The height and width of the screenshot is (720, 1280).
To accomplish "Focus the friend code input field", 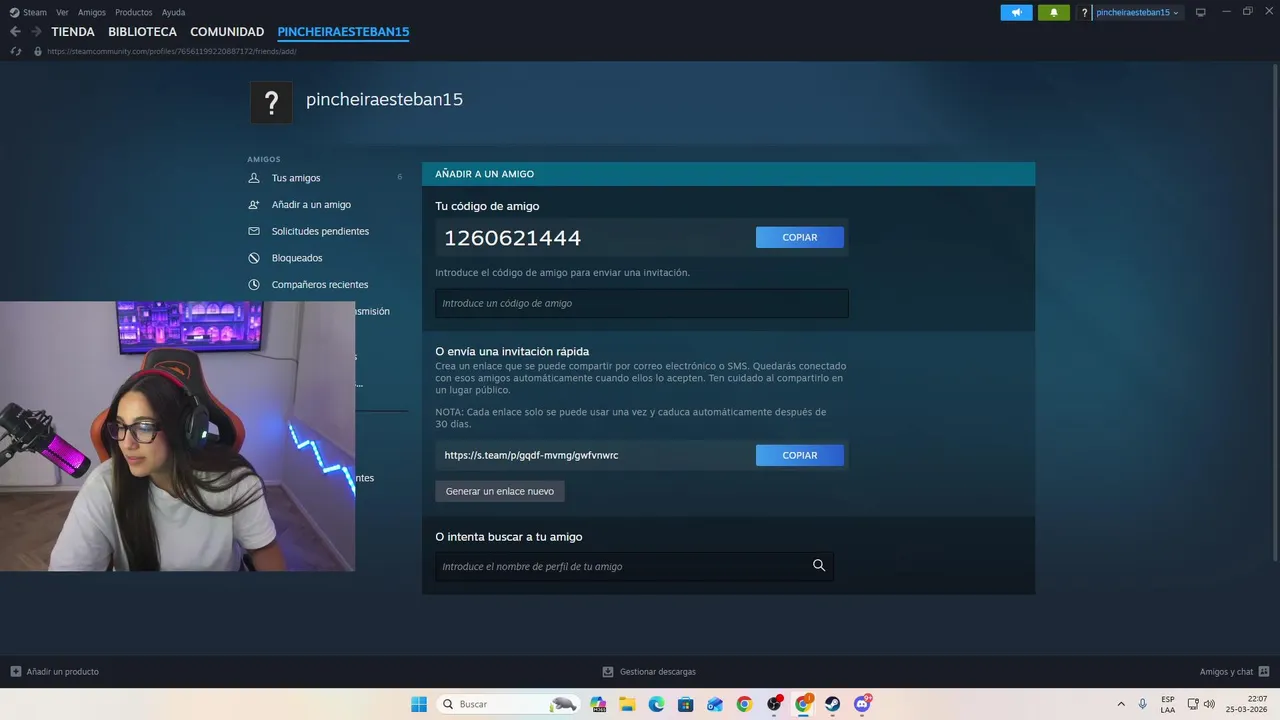I will pyautogui.click(x=642, y=303).
